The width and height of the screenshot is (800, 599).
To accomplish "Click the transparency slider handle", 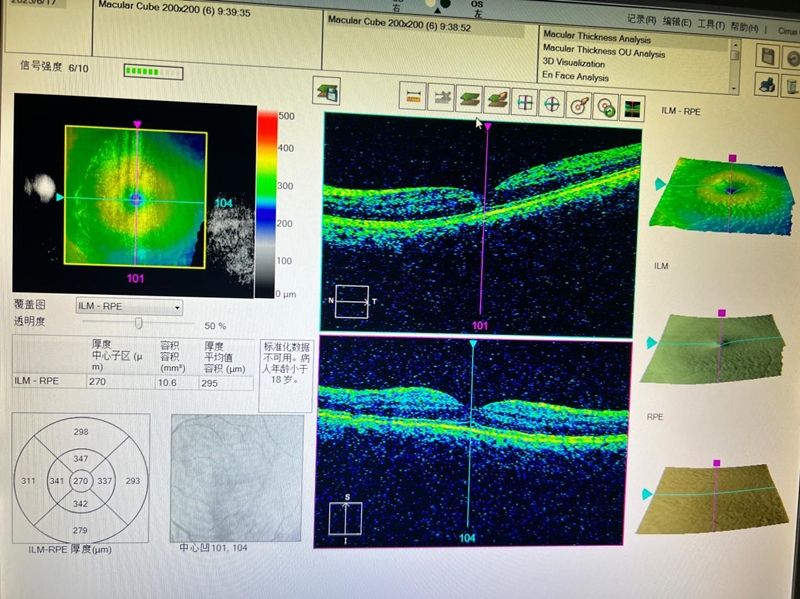I will pyautogui.click(x=138, y=322).
